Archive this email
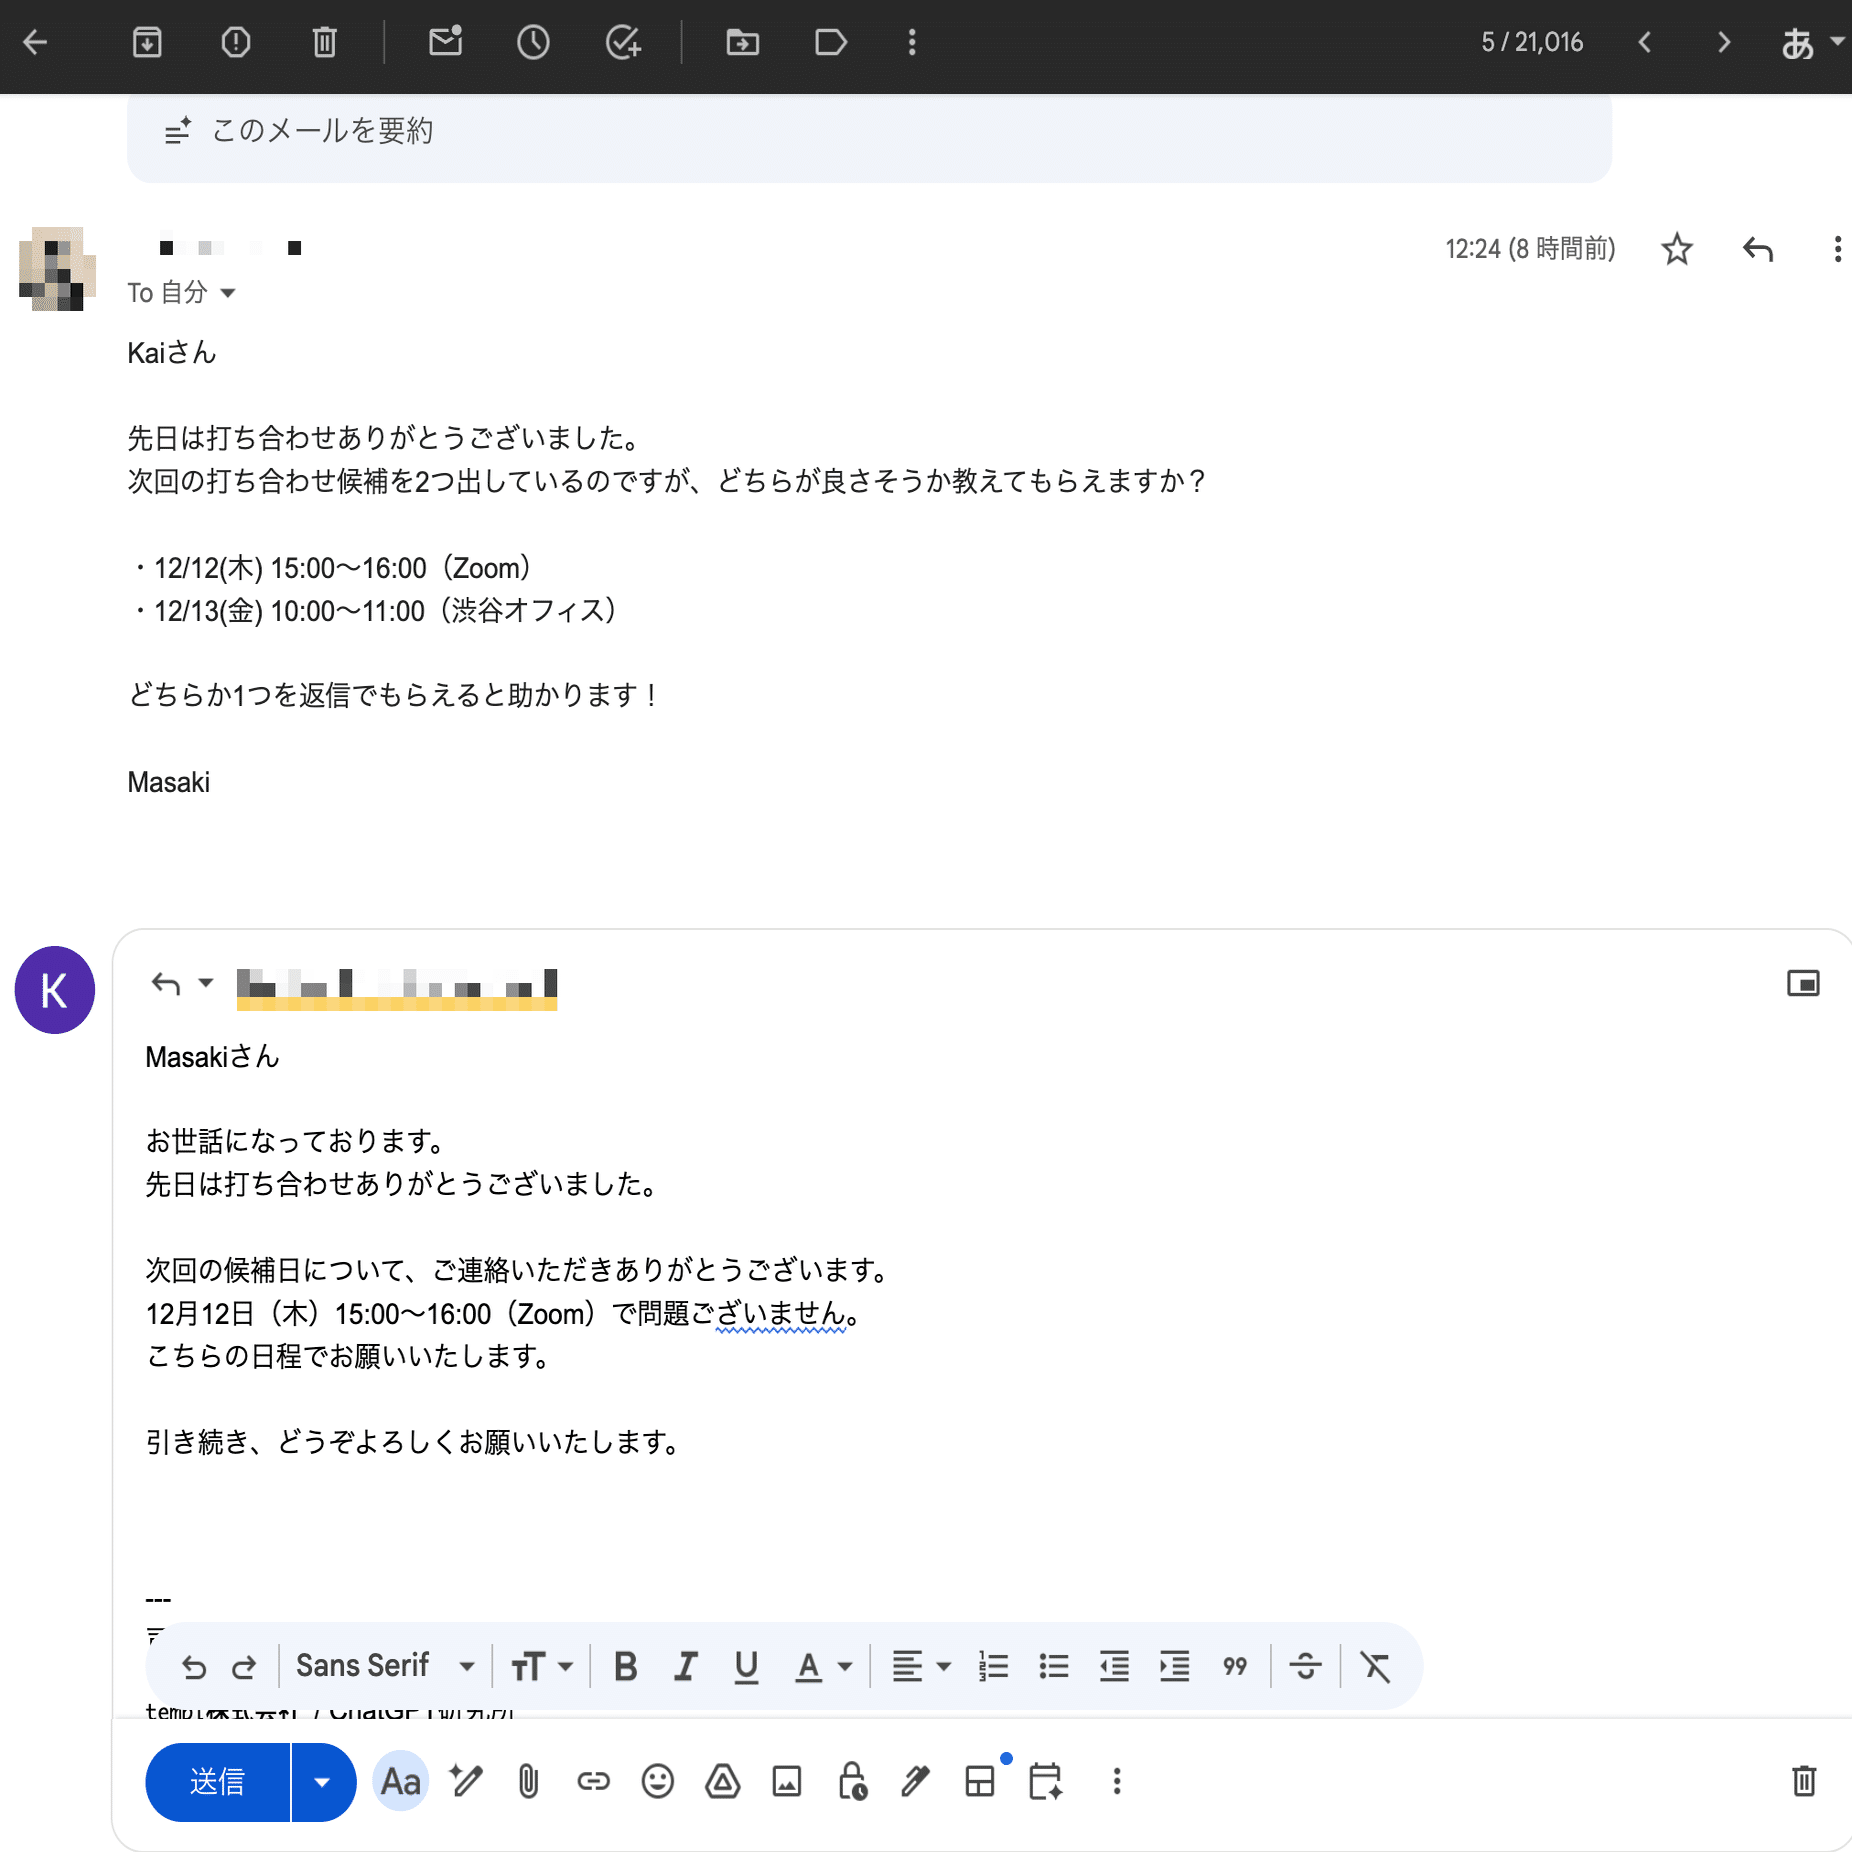1852x1852 pixels. (147, 43)
